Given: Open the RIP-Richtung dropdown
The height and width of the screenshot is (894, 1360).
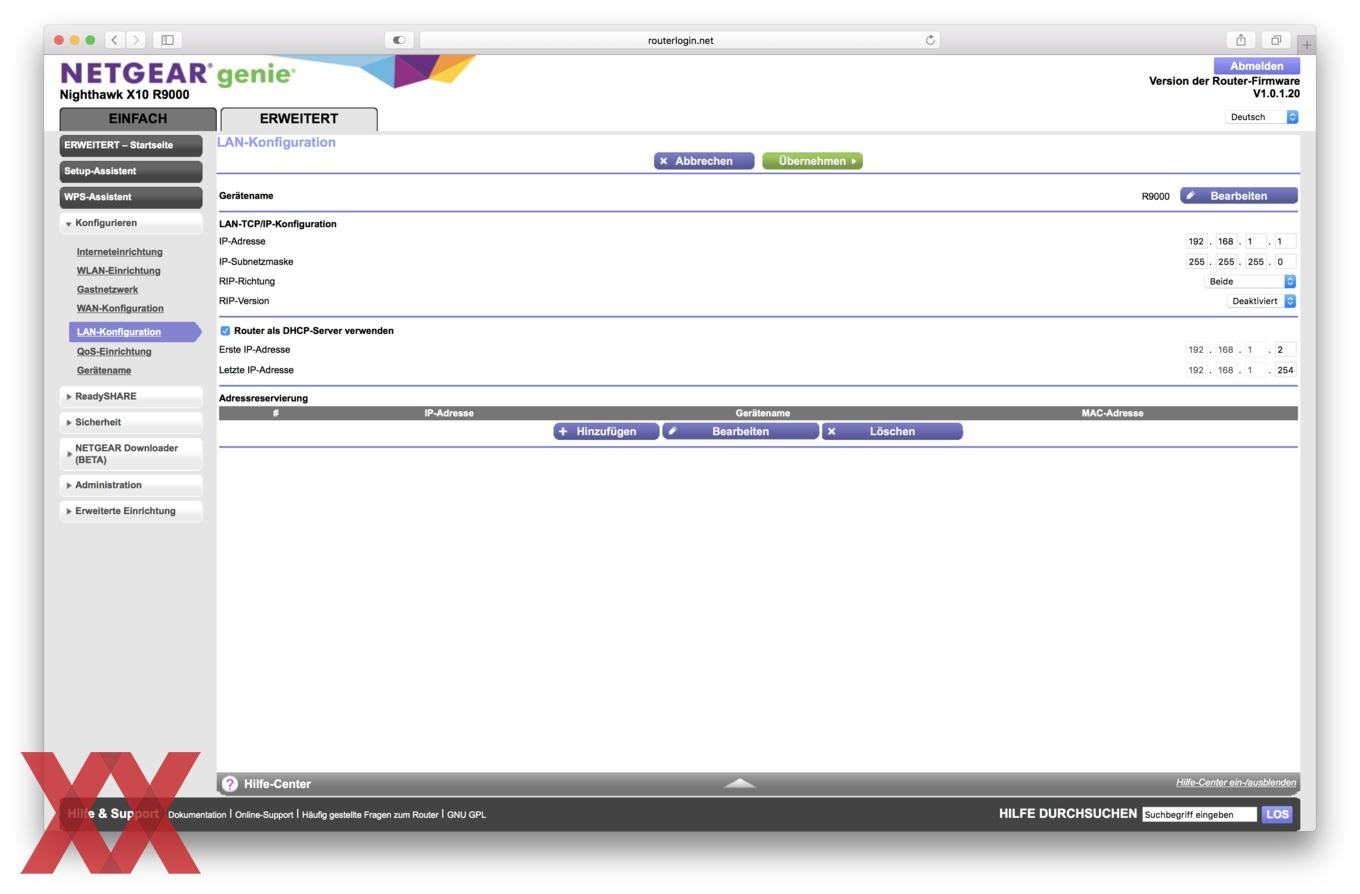Looking at the screenshot, I should [x=1250, y=281].
